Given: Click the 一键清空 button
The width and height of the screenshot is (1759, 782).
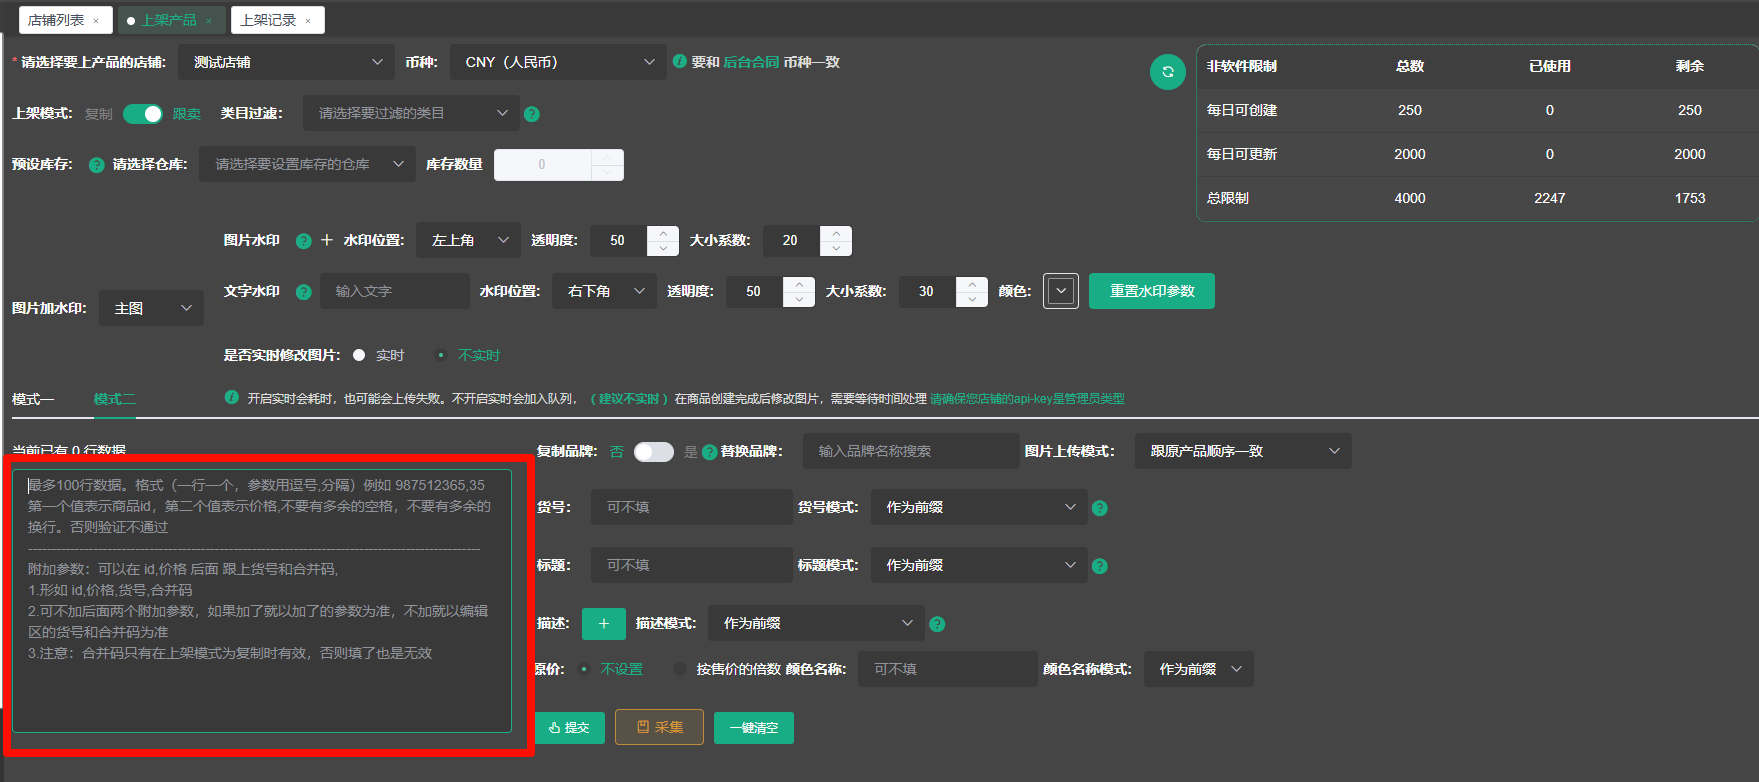Looking at the screenshot, I should [753, 728].
